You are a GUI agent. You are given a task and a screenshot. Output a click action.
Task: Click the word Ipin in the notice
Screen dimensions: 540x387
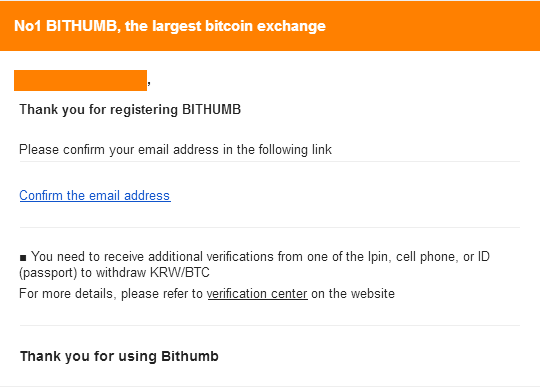(x=379, y=257)
